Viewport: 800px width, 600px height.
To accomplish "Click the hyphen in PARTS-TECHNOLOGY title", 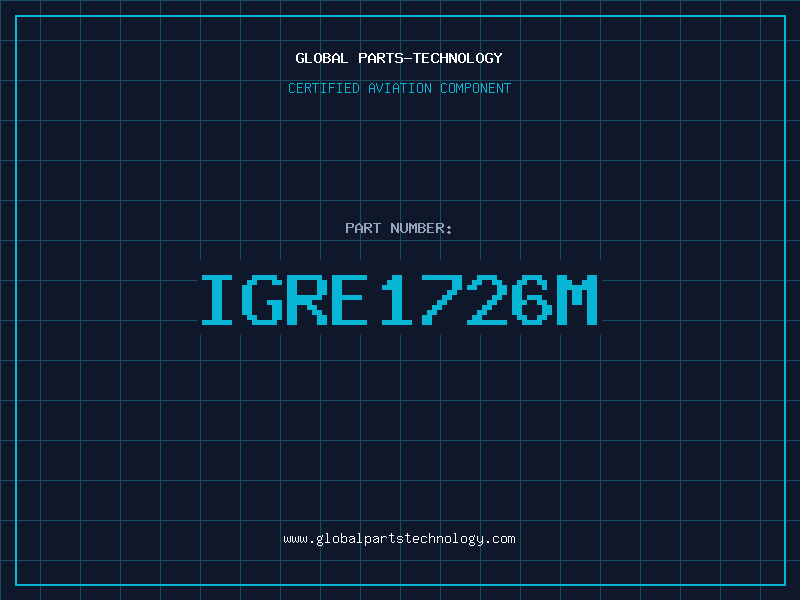I will [x=408, y=59].
